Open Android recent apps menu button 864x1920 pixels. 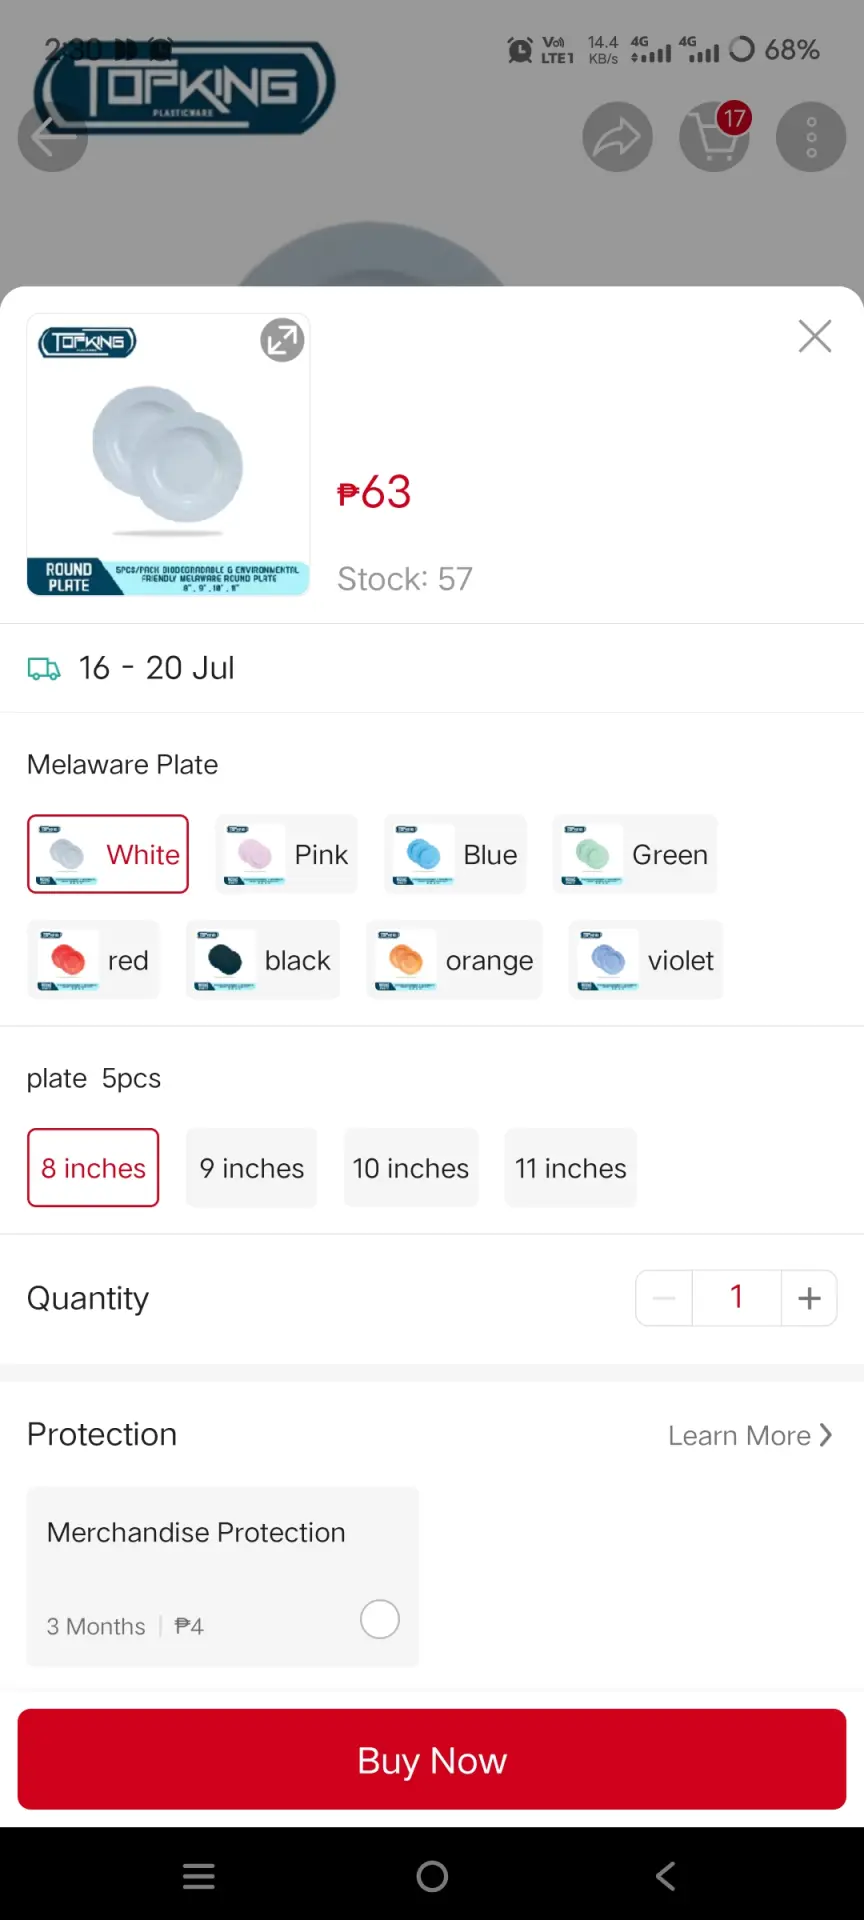(x=199, y=1876)
